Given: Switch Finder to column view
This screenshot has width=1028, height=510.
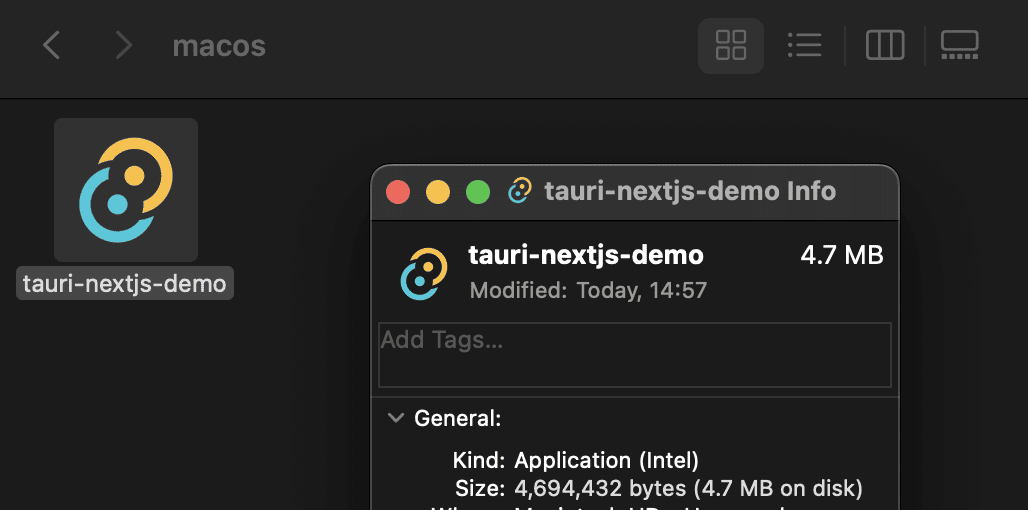Looking at the screenshot, I should click(x=885, y=45).
